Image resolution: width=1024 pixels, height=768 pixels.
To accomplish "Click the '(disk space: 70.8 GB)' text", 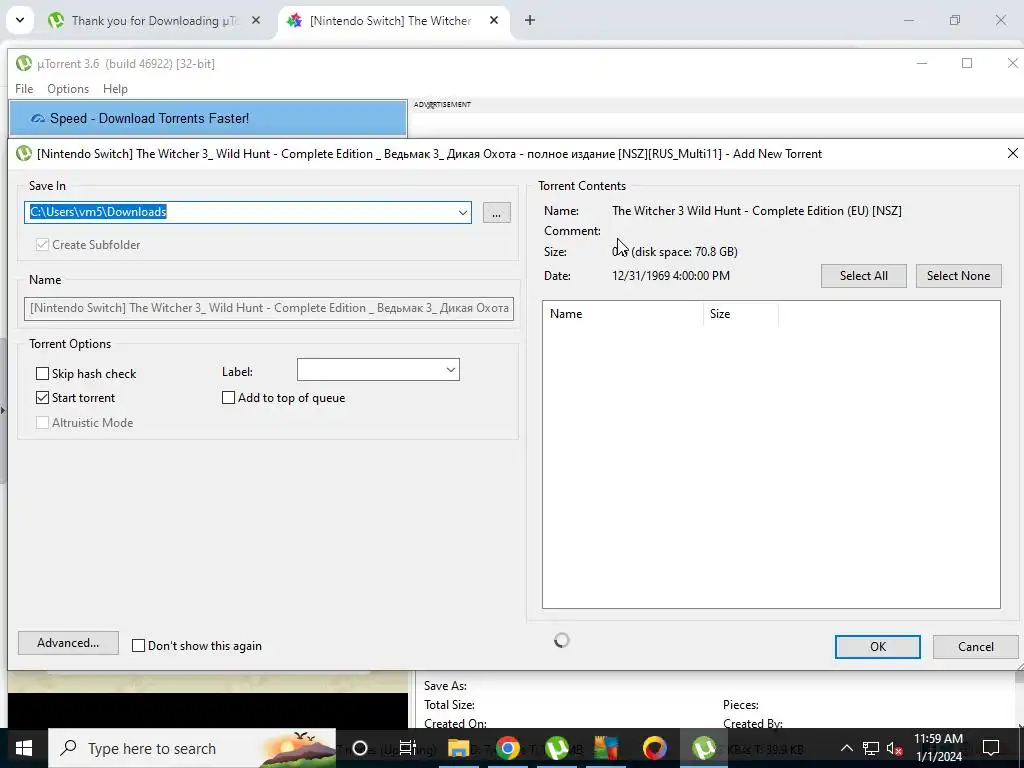I will click(x=684, y=251).
